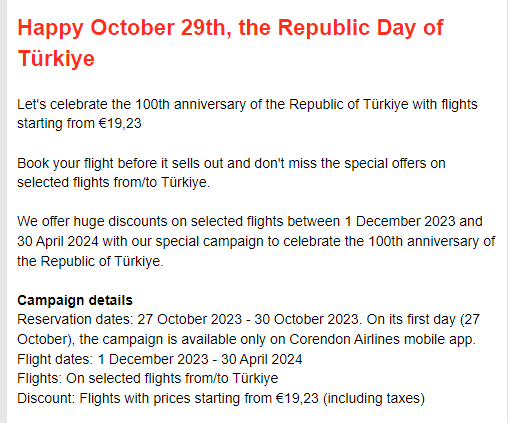This screenshot has height=423, width=508.
Task: Click "Republic Day of" in the heading
Action: coord(360,28)
